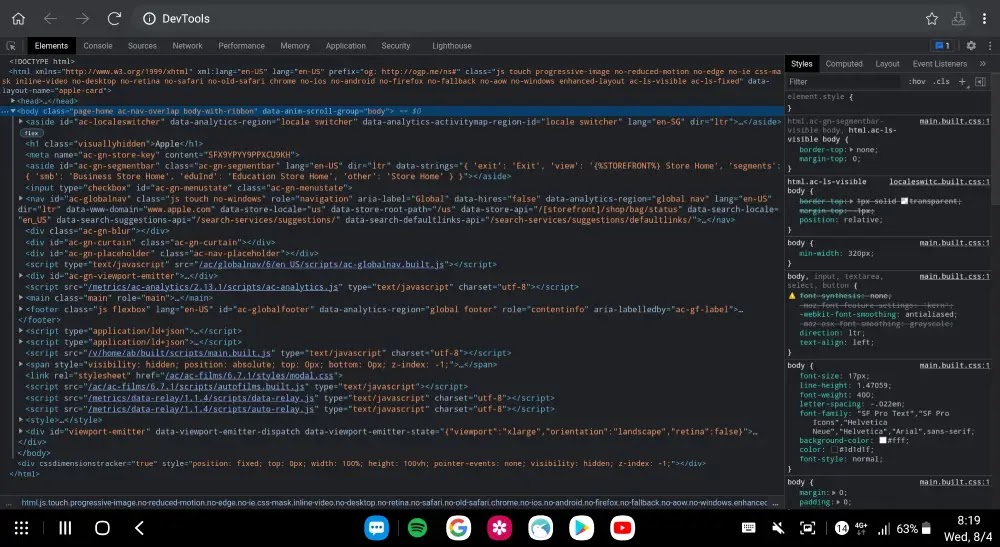Click the #fff background-color swatch
Image resolution: width=1000 pixels, height=547 pixels.
coord(883,440)
